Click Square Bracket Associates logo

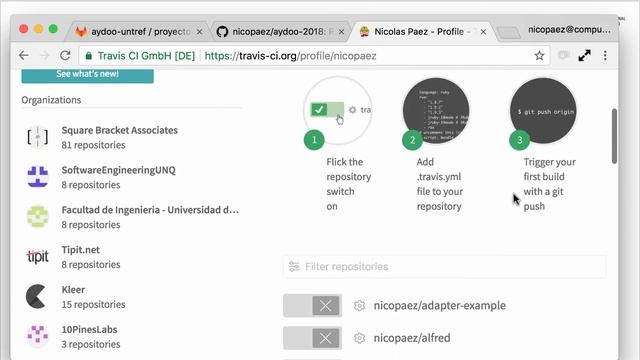pyautogui.click(x=38, y=137)
